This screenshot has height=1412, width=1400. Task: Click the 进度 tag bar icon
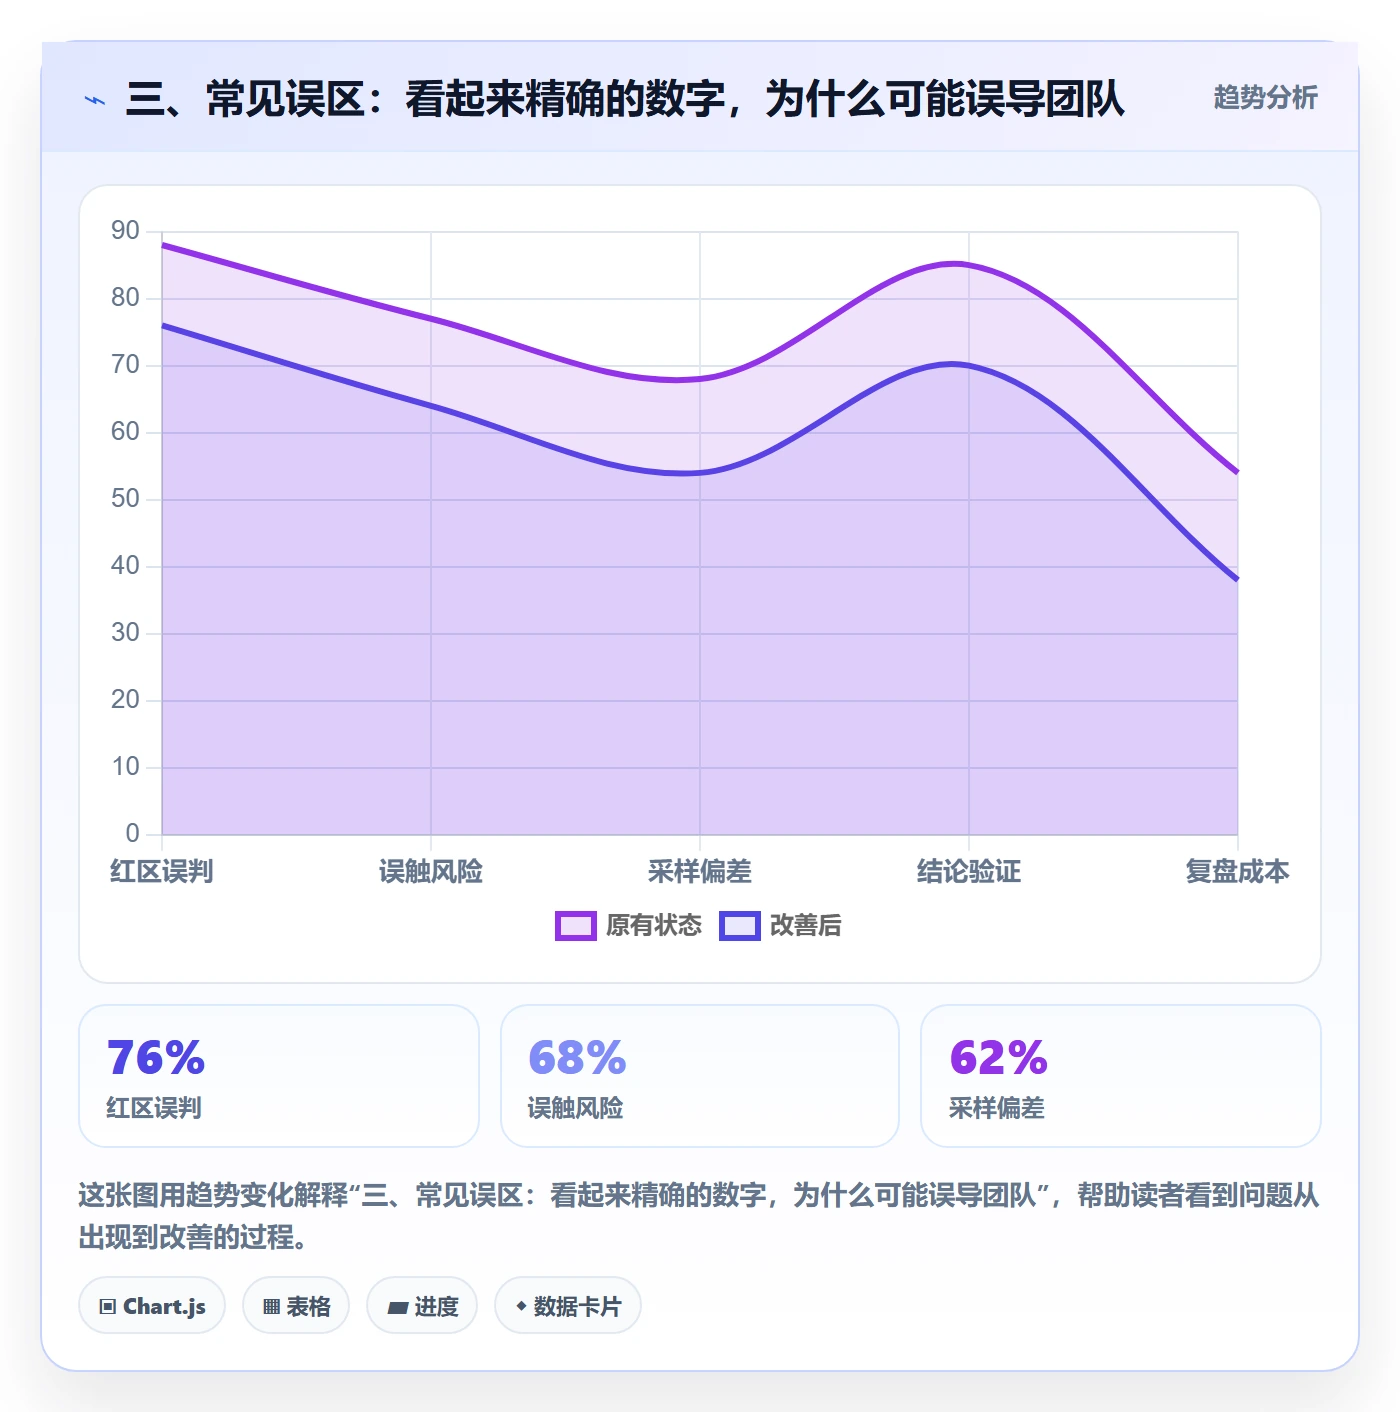coord(397,1307)
